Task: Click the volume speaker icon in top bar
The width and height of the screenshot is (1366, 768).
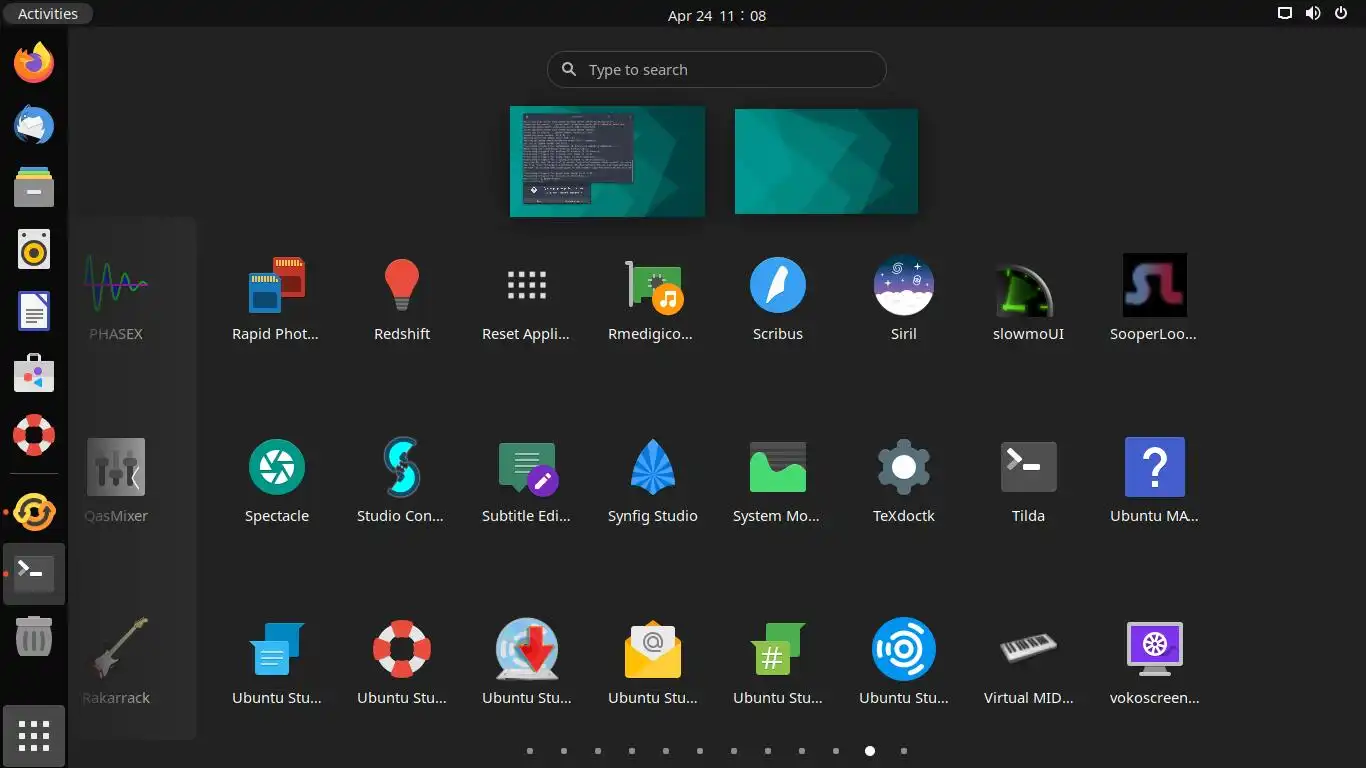Action: 1313,14
